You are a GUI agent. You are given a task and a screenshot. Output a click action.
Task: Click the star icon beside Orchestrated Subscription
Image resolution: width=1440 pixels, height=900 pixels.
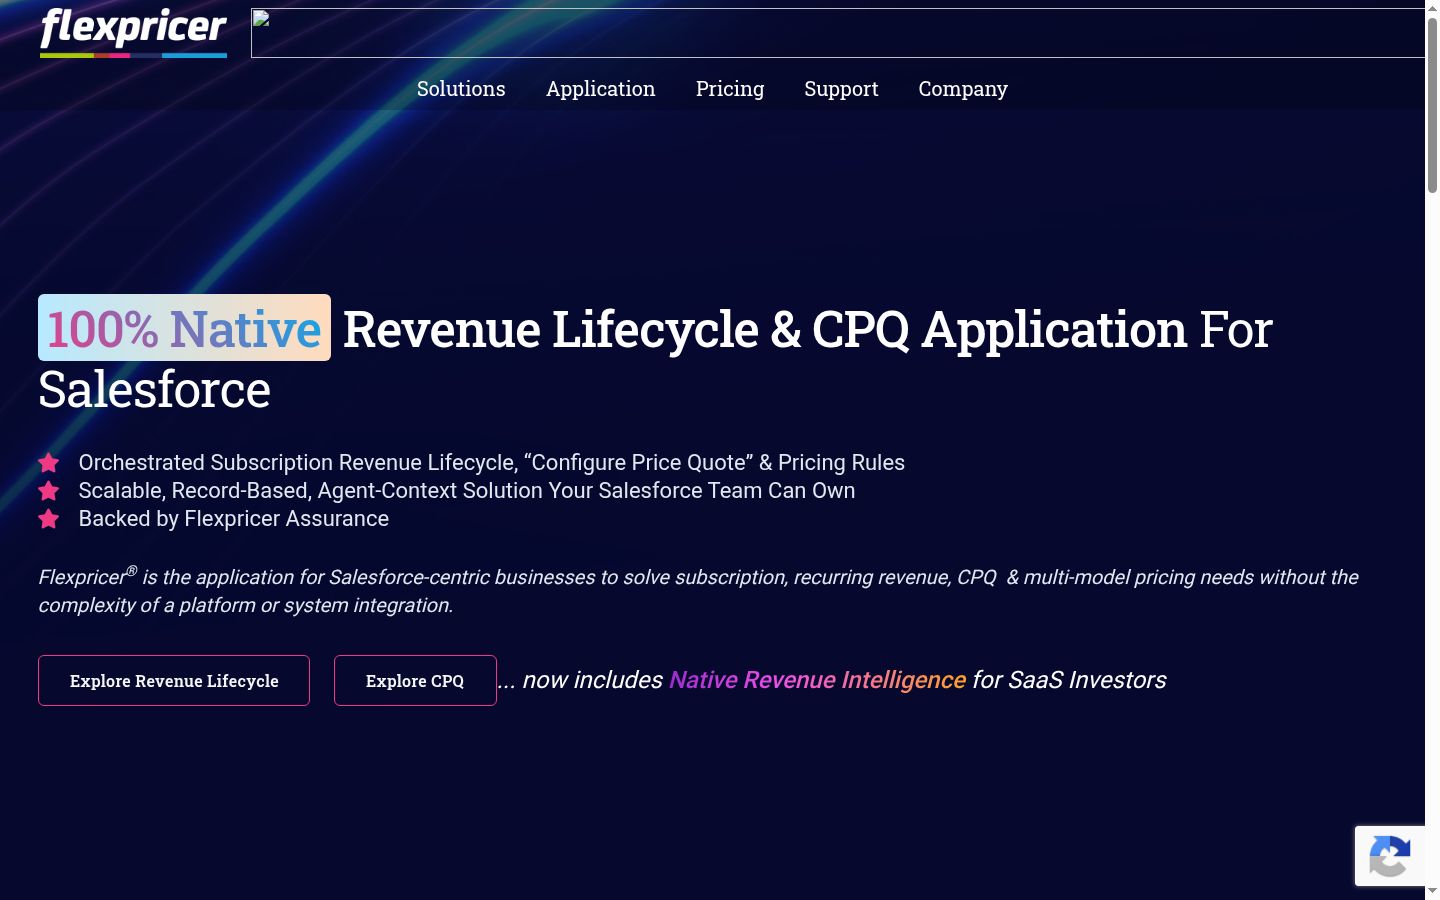point(48,462)
